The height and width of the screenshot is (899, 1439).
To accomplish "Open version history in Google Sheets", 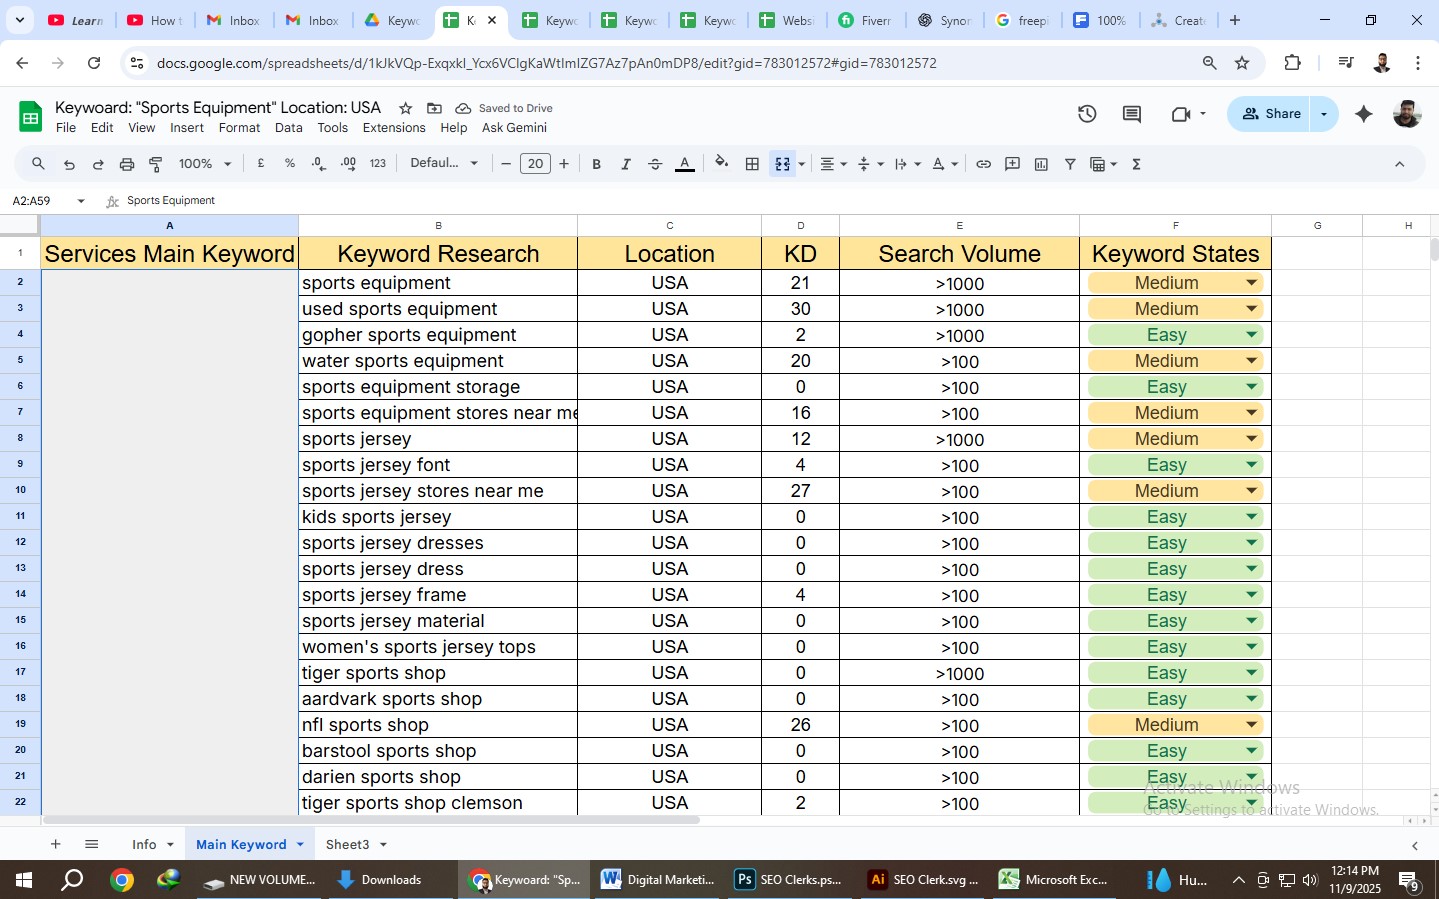I will pos(1087,113).
